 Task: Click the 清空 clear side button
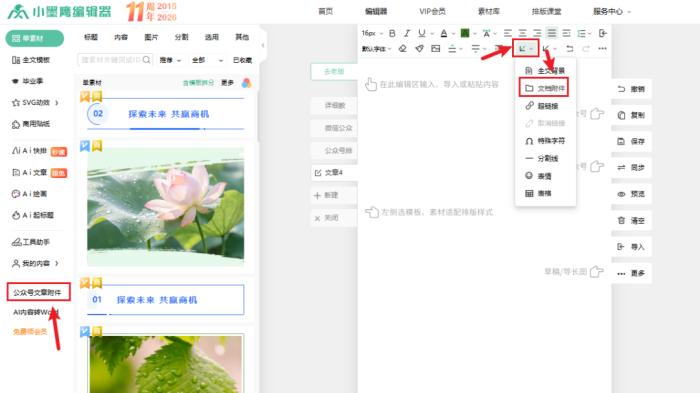pos(631,221)
